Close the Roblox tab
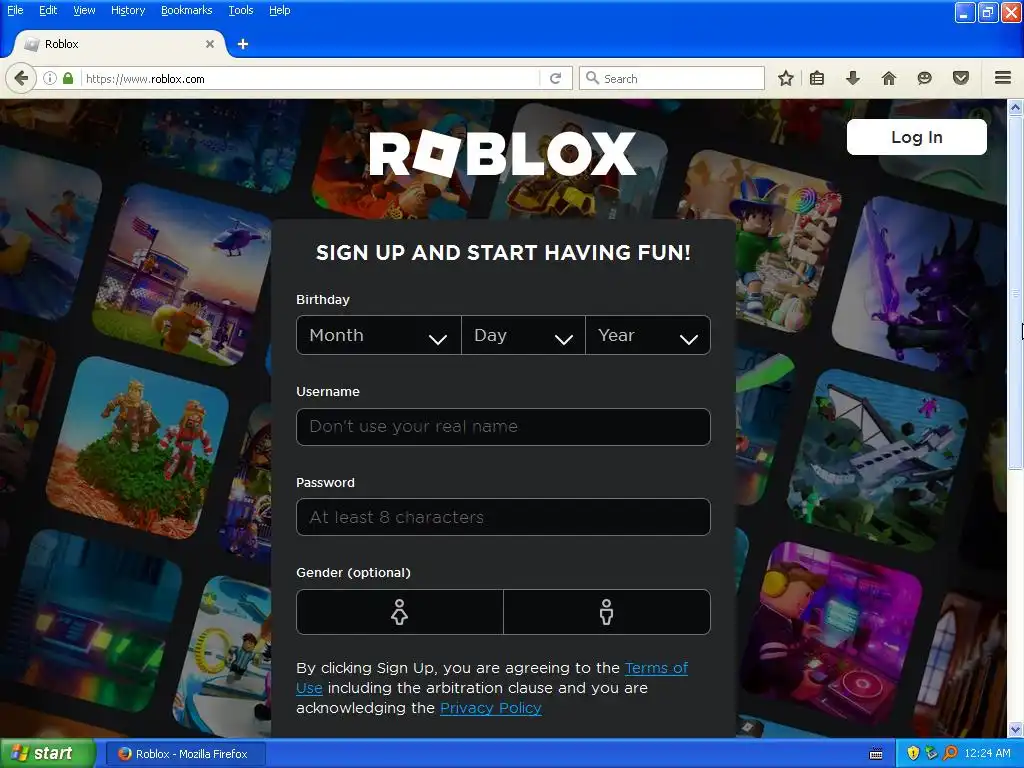The height and width of the screenshot is (768, 1024). click(210, 44)
